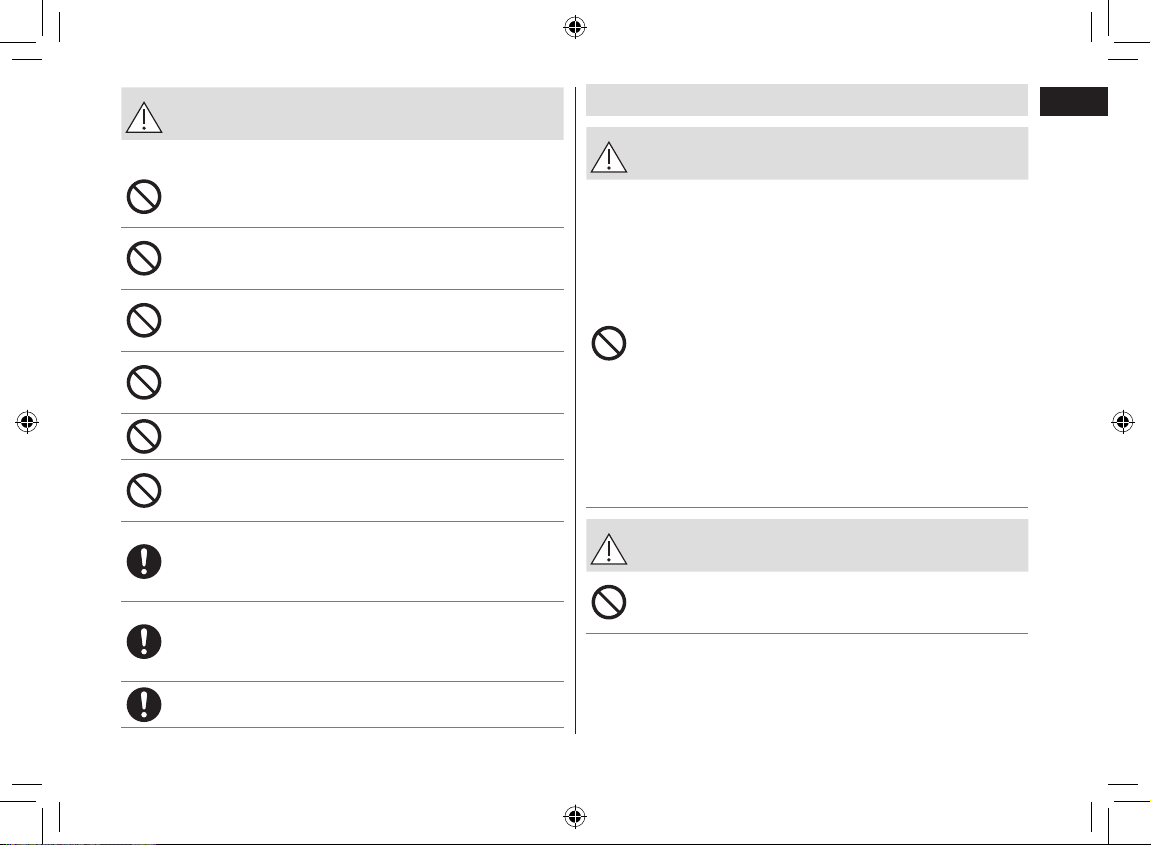Click the registration crosshair mark at top center
The image size is (1151, 845).
coord(575,28)
